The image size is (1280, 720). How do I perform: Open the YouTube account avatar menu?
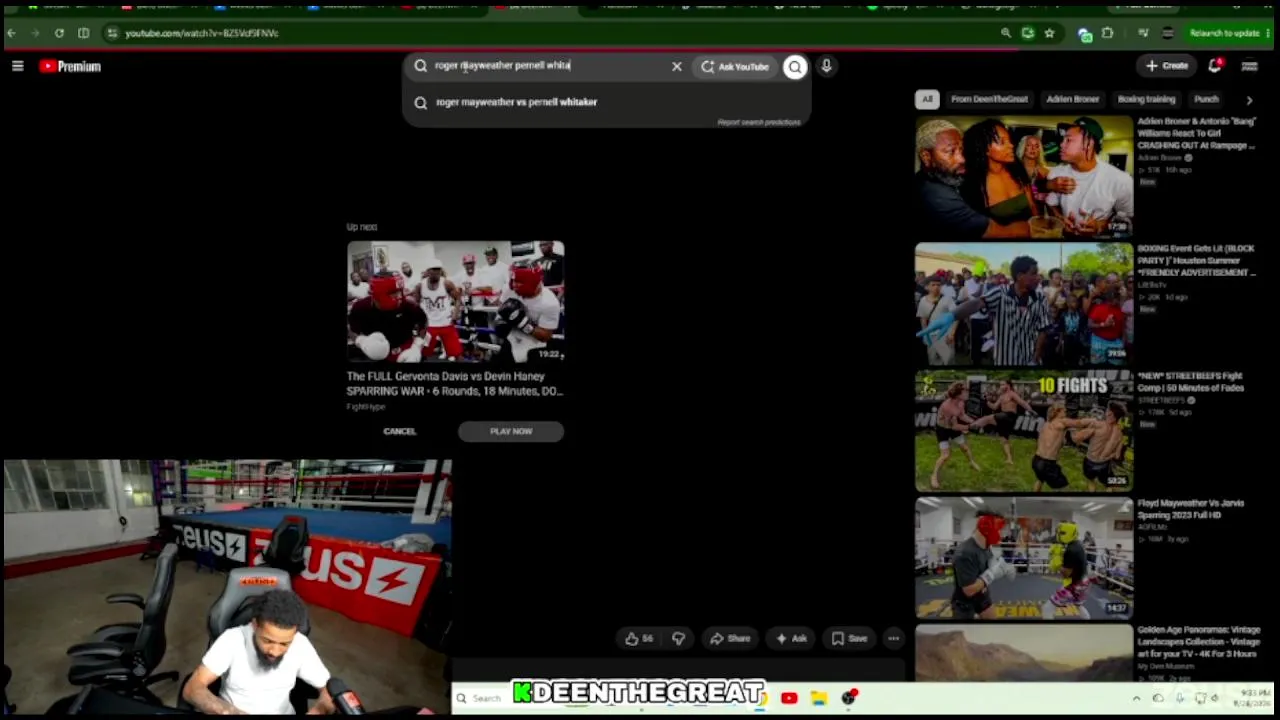[1249, 66]
